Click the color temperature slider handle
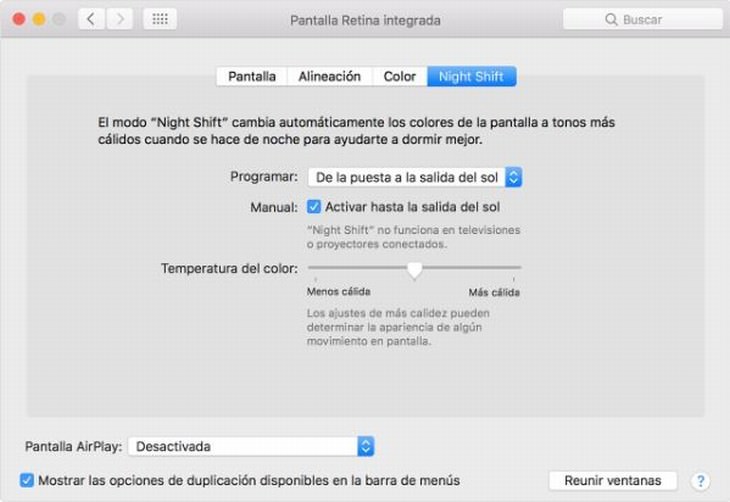This screenshot has width=730, height=502. (x=414, y=269)
